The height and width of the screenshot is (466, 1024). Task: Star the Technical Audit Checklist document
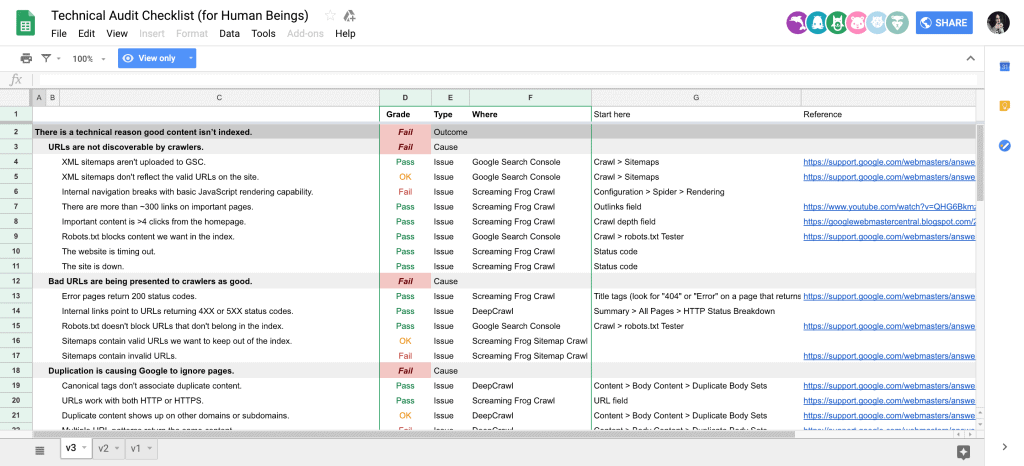coord(330,16)
